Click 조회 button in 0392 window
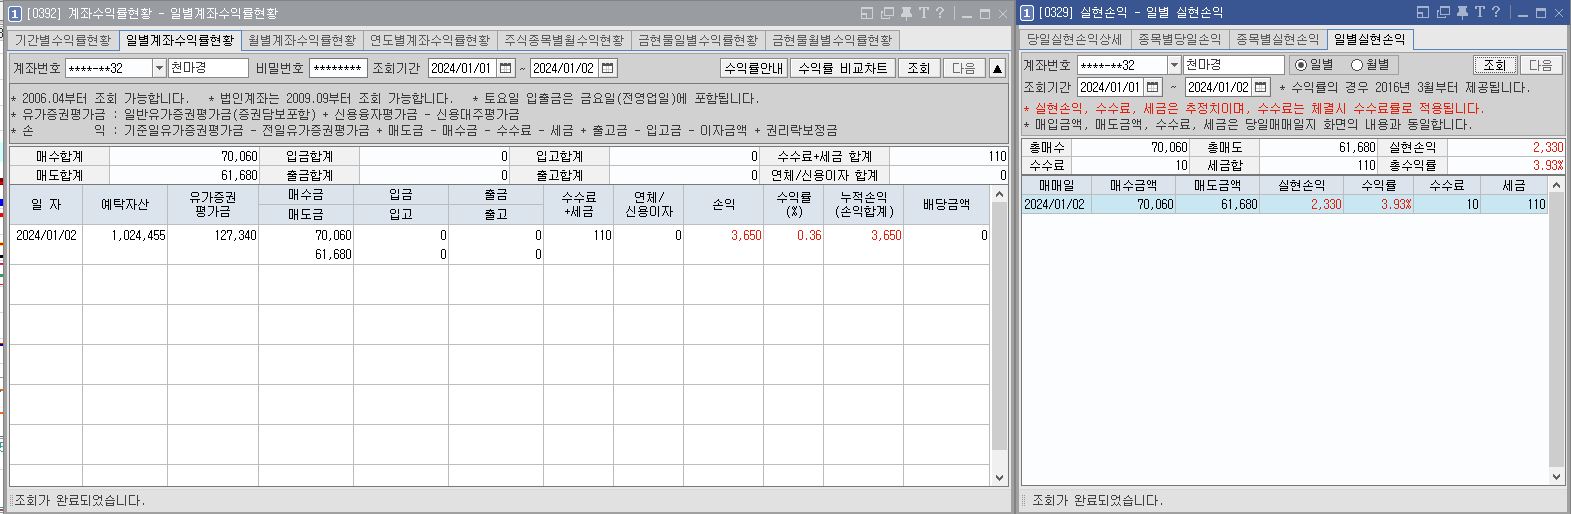 click(919, 68)
